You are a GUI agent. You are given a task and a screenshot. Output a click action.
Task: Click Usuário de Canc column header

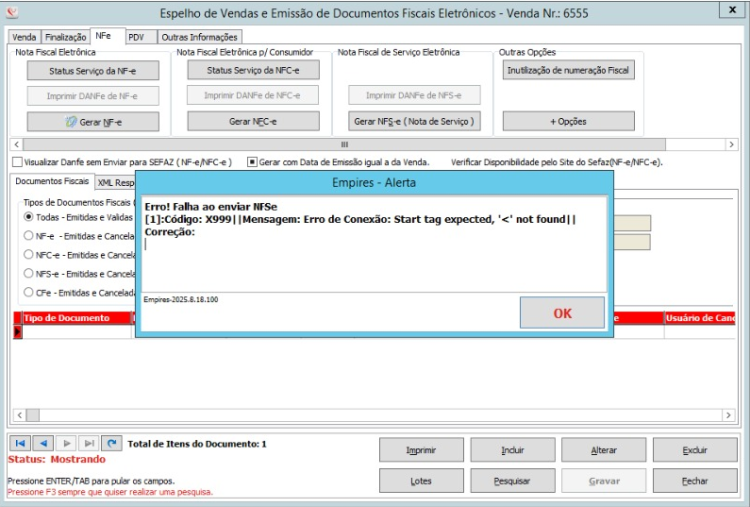click(x=700, y=318)
